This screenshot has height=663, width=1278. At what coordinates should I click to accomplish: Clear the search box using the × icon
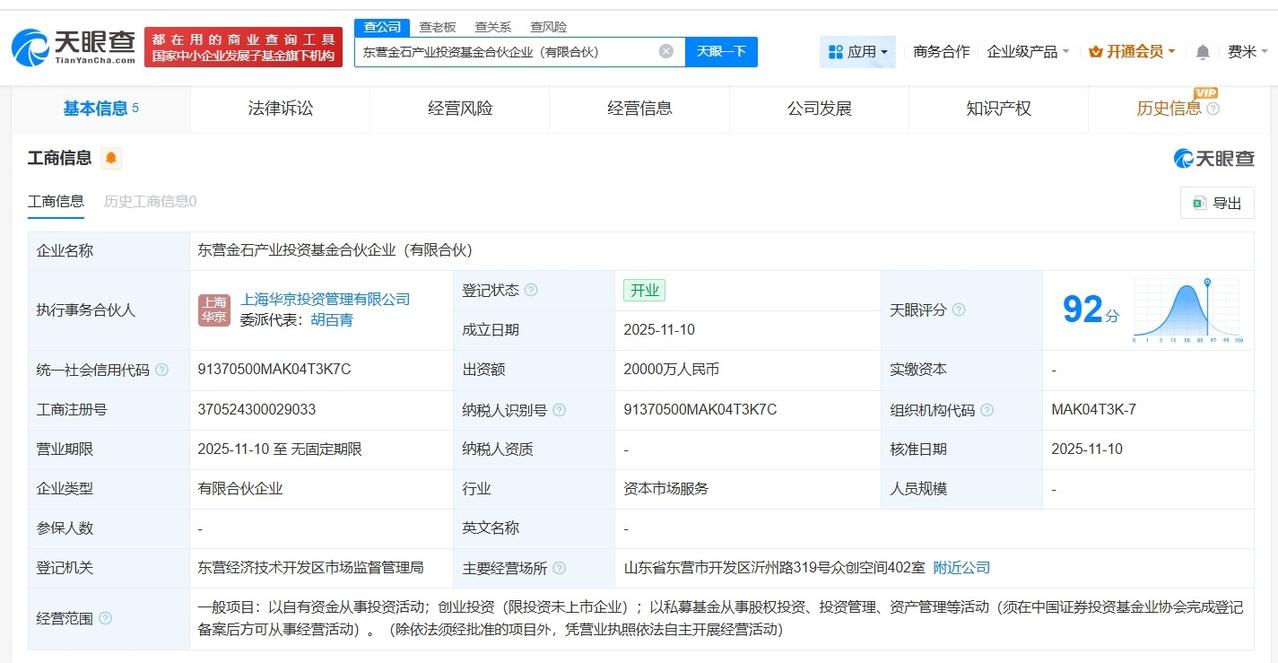665,50
